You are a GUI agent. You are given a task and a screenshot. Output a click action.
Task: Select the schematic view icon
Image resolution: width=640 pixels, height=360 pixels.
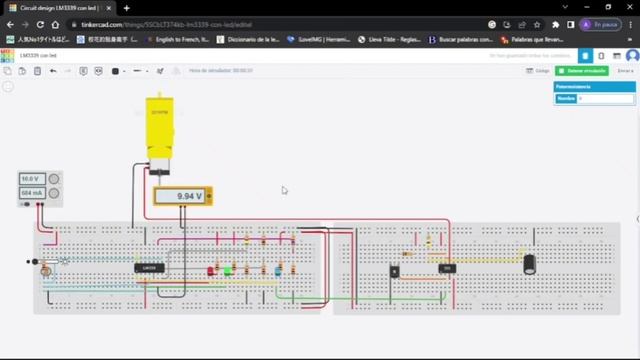tap(601, 56)
